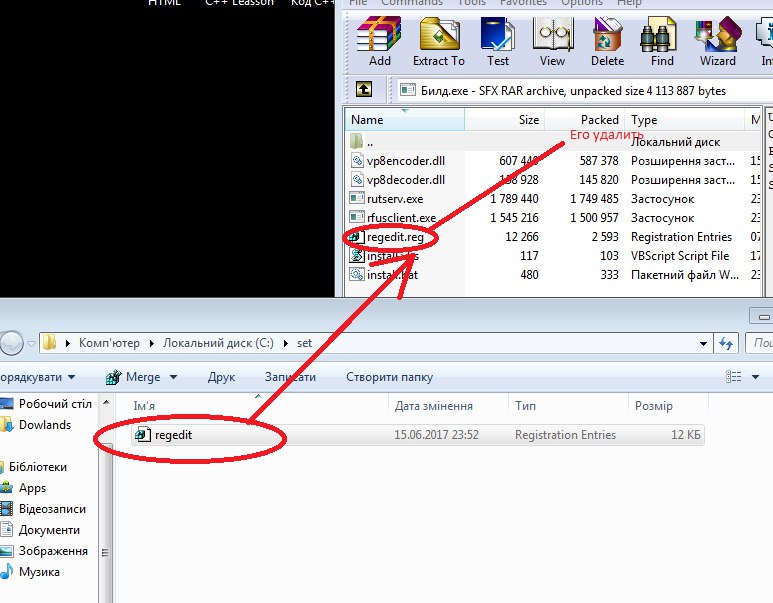Click the Створити папку button
773x603 pixels.
389,377
